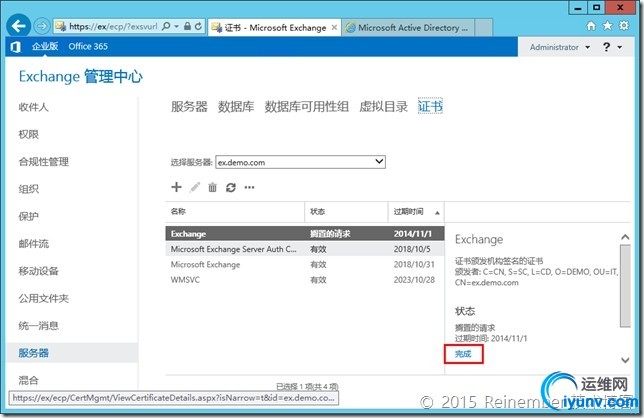Go back with the browser back arrow
This screenshot has height=418, width=644.
click(18, 26)
